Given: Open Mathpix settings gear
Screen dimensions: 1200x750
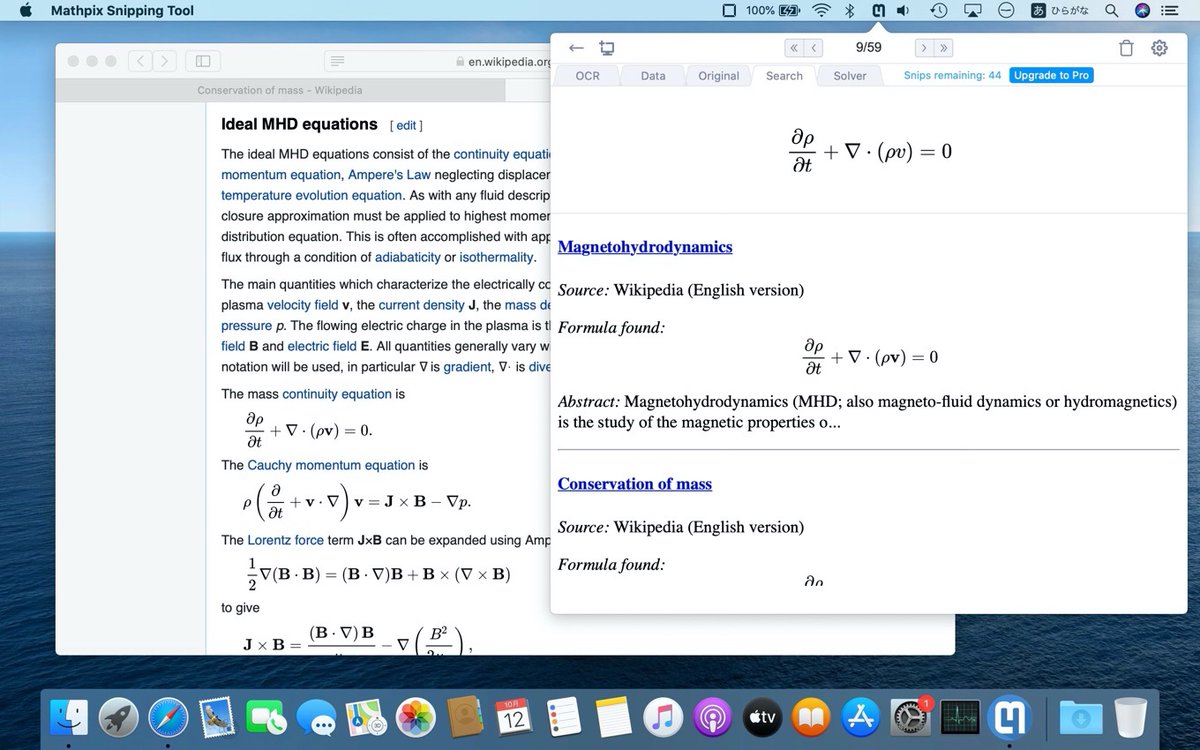Looking at the screenshot, I should [x=1160, y=48].
